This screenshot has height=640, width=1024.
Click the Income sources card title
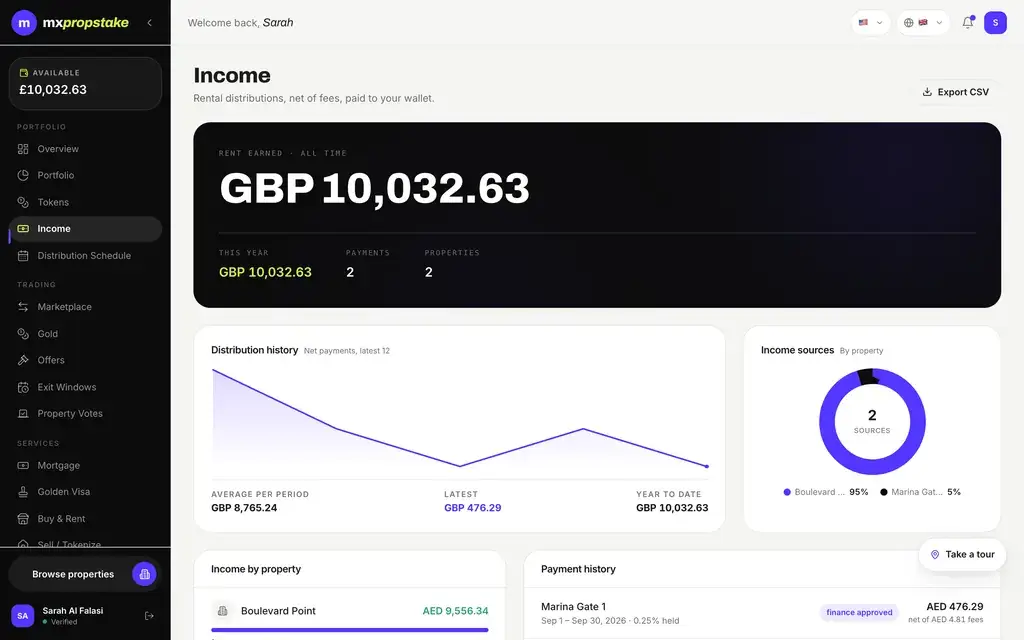click(x=797, y=350)
